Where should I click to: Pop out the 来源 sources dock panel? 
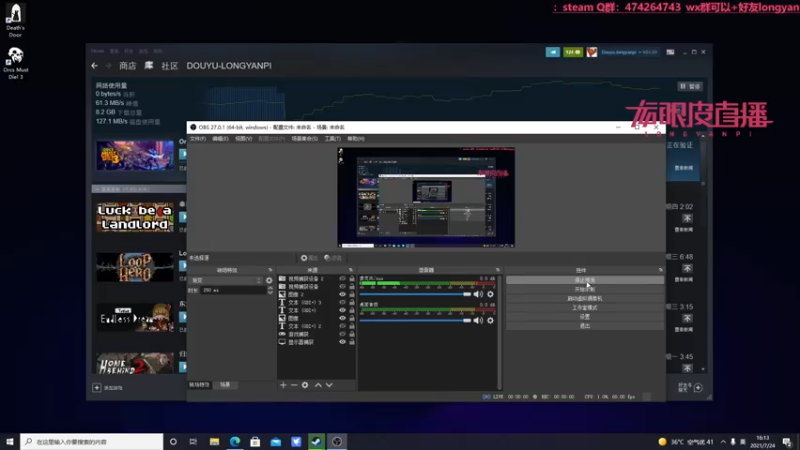point(351,270)
